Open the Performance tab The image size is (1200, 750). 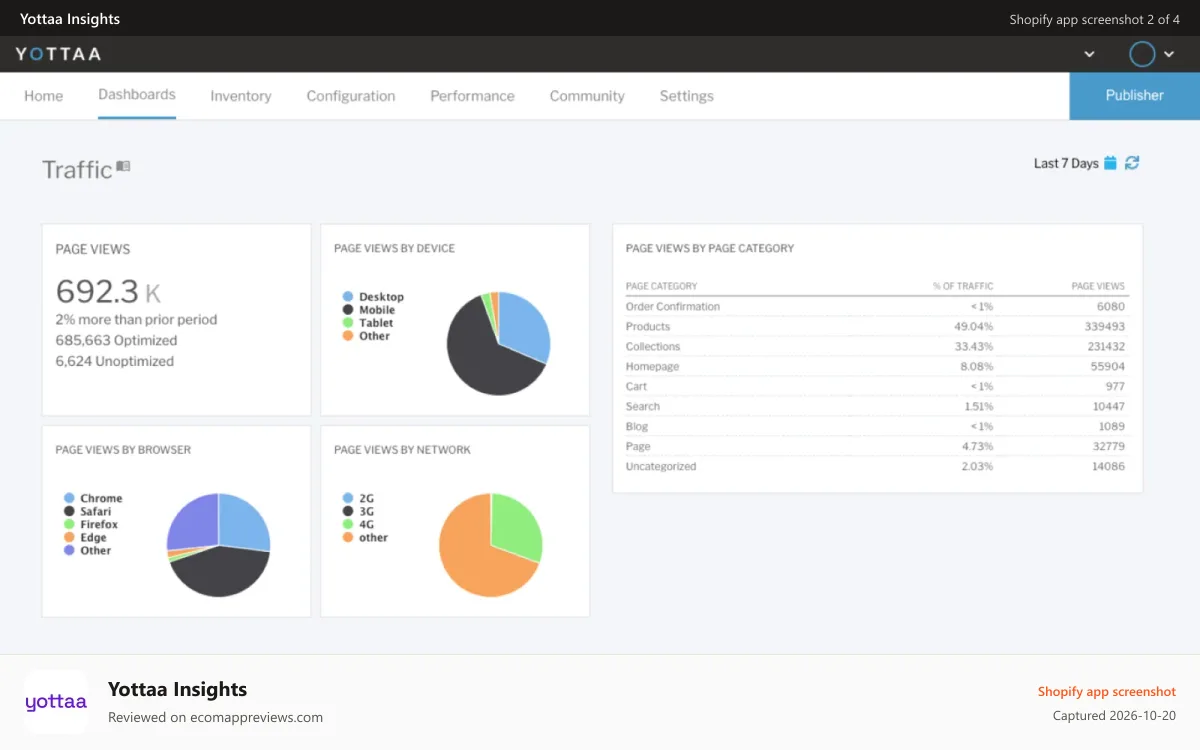[472, 96]
